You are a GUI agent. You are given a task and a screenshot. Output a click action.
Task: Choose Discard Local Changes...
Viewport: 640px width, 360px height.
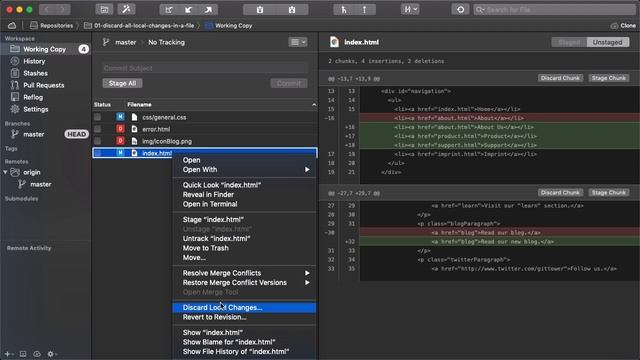tap(244, 308)
